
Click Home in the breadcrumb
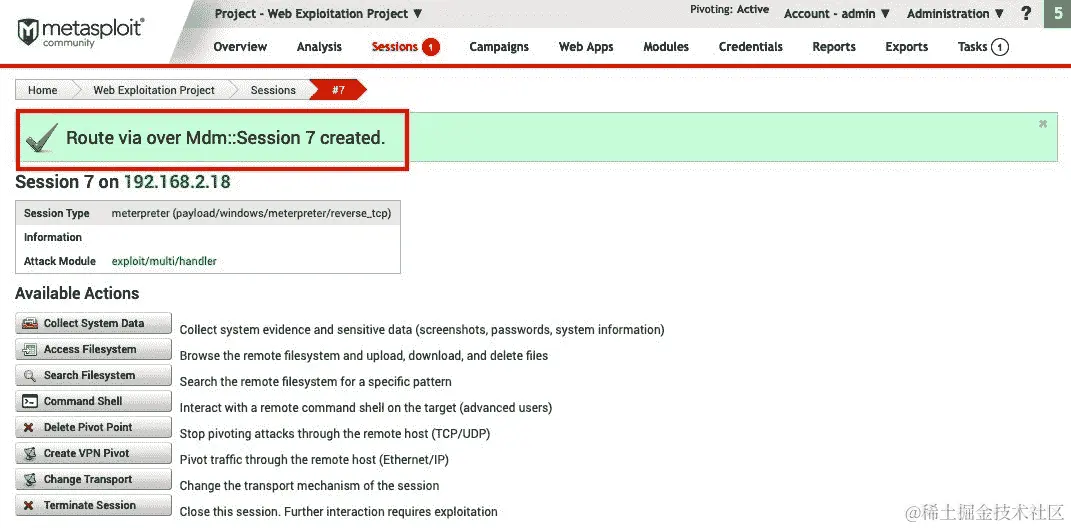[x=42, y=90]
